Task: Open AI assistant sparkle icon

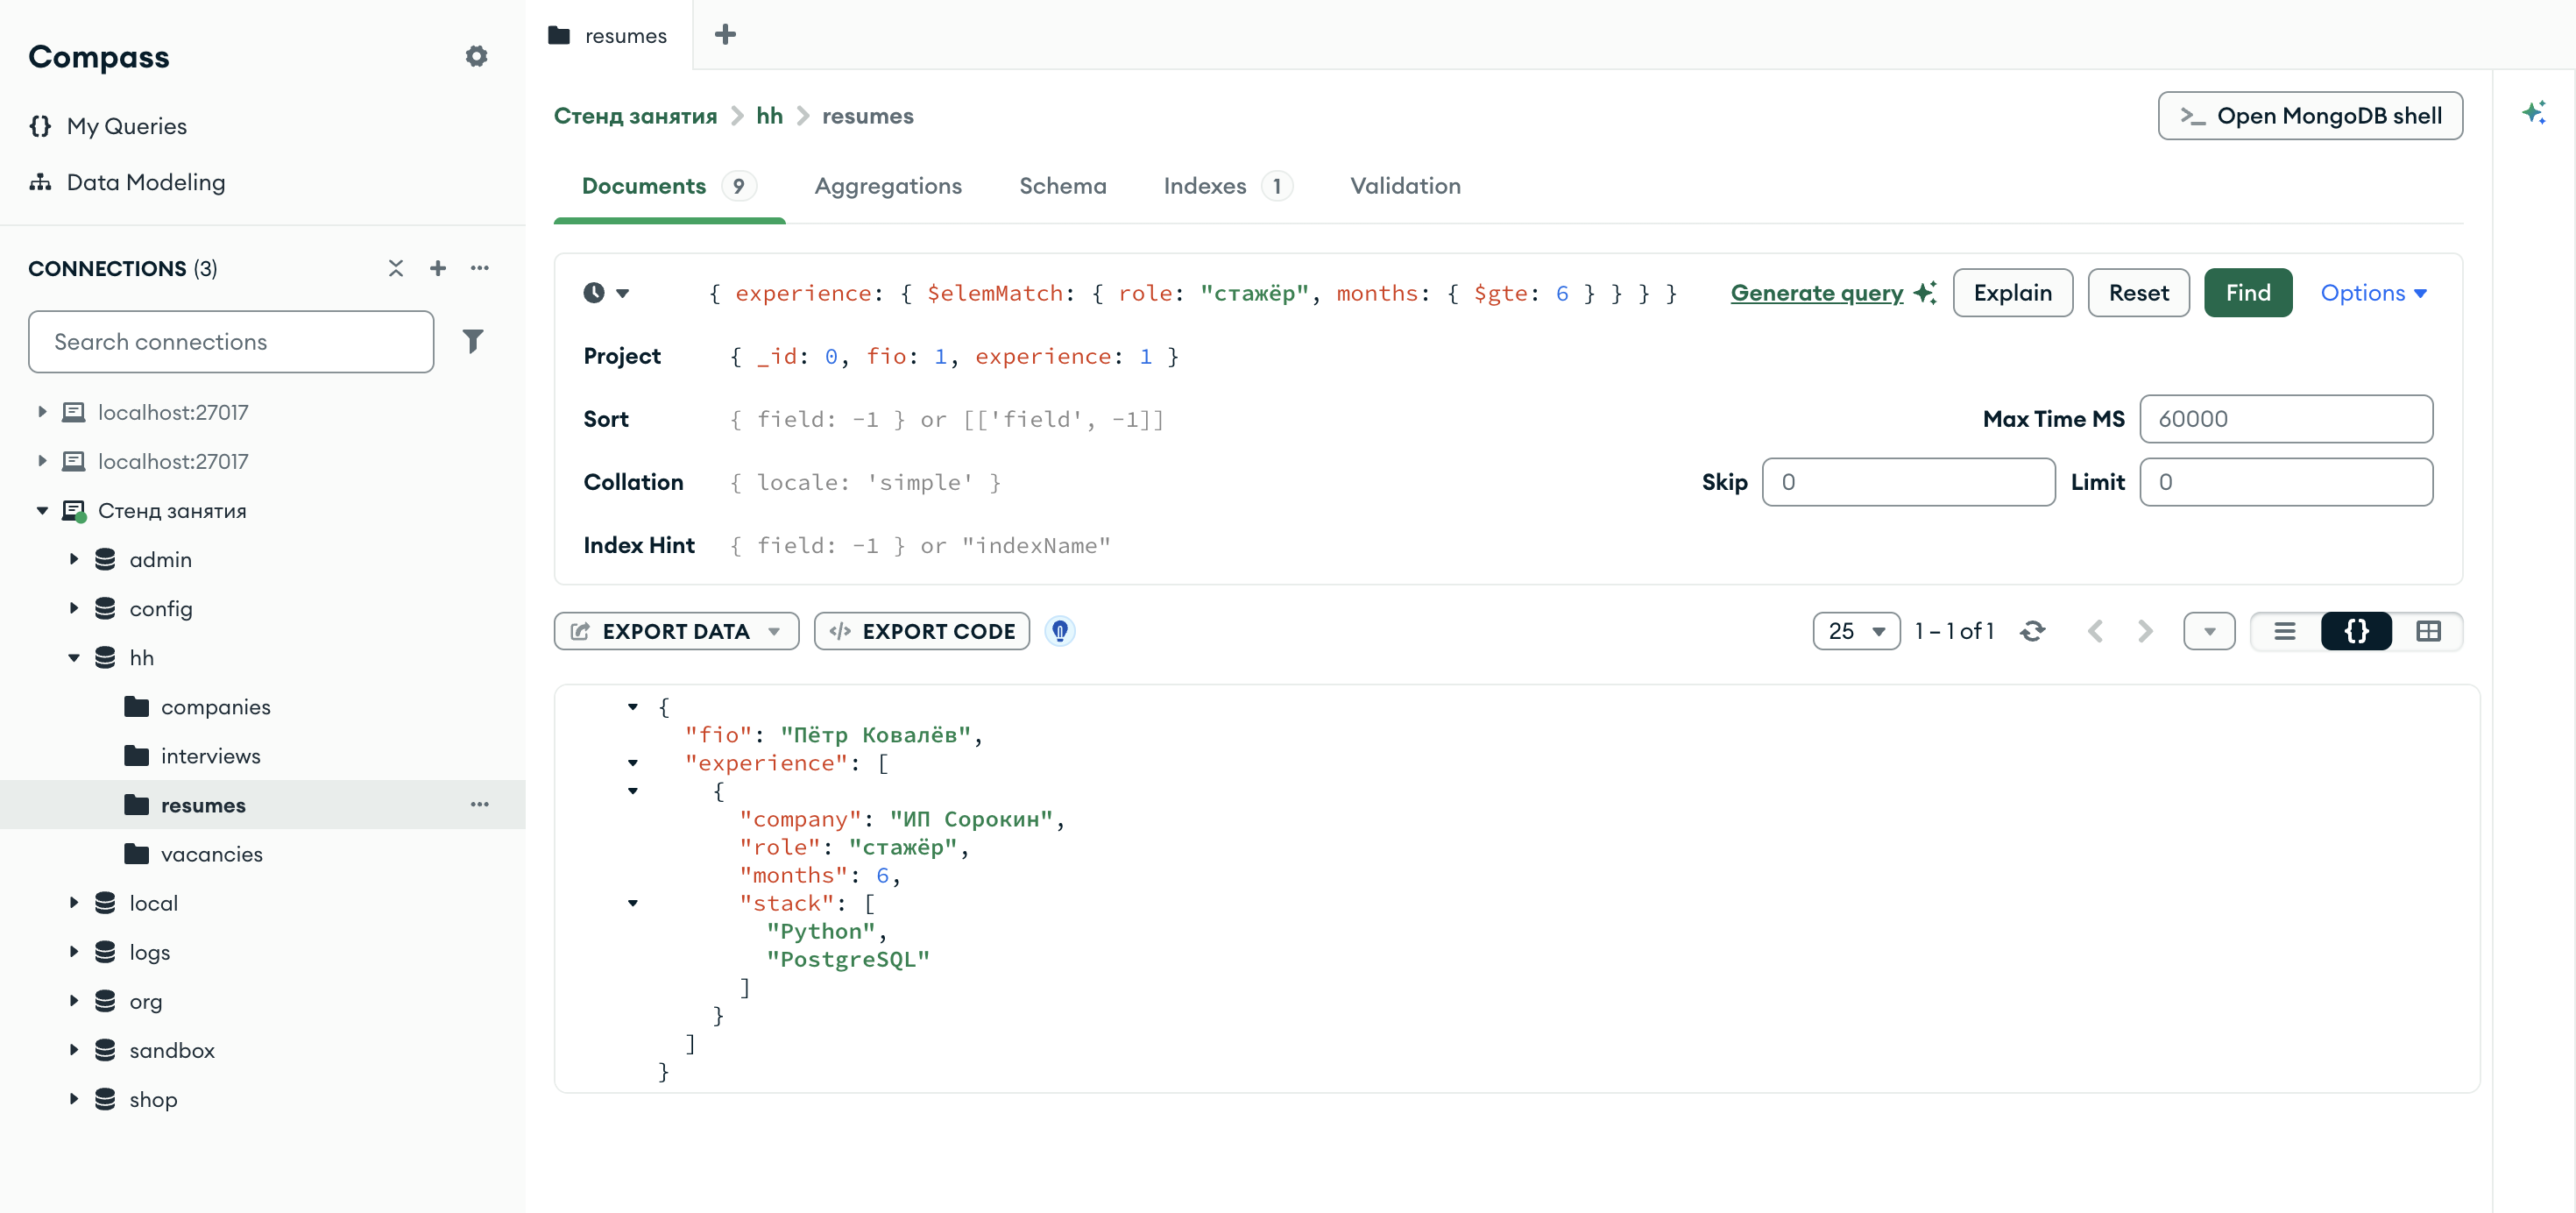Action: tap(2533, 112)
